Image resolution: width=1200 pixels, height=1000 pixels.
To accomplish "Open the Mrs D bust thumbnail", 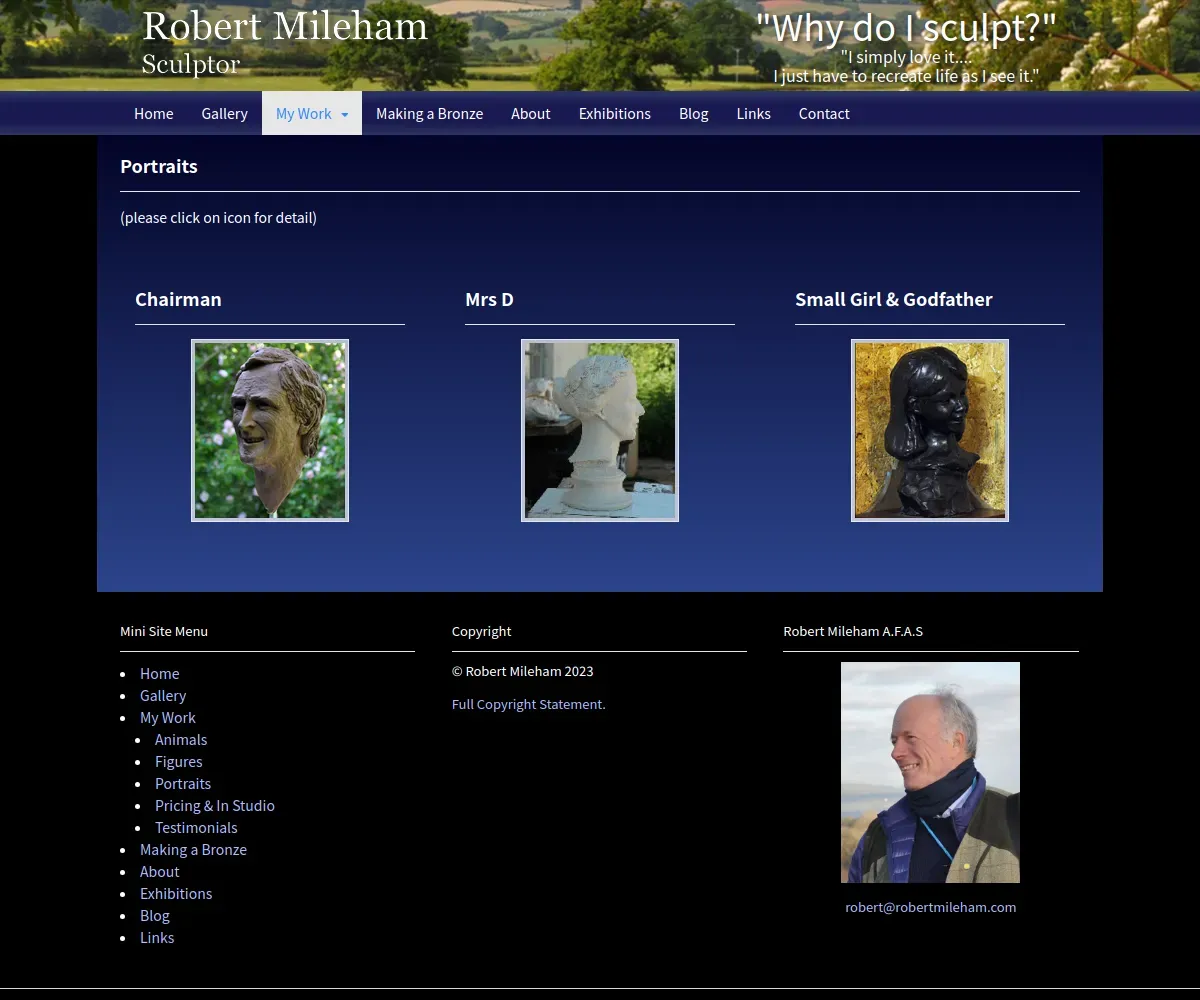I will (600, 430).
